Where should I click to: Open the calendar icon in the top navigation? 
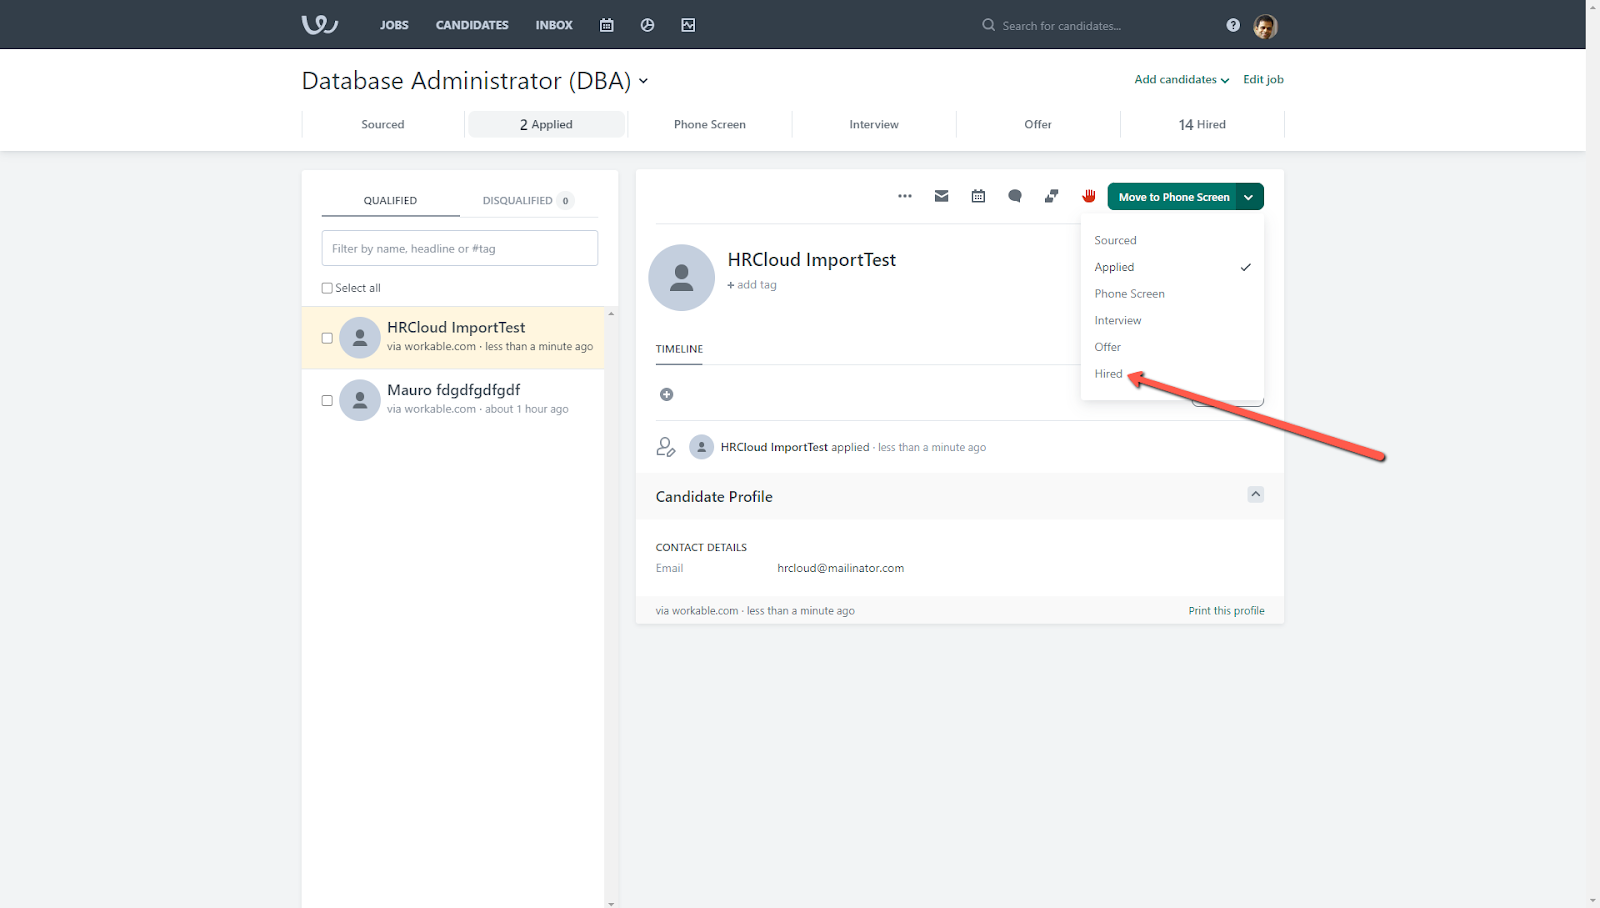click(x=607, y=25)
